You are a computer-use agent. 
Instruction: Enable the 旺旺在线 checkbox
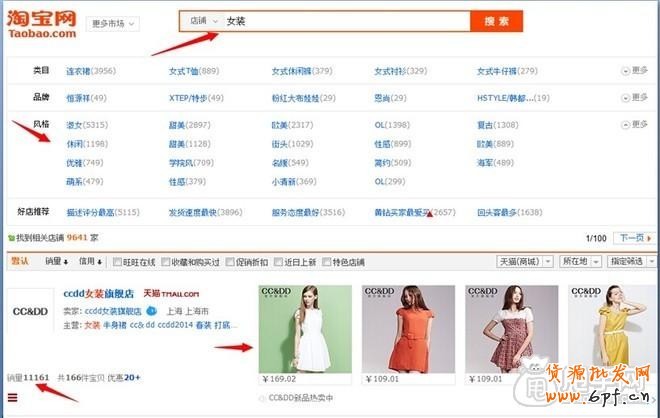coord(117,262)
